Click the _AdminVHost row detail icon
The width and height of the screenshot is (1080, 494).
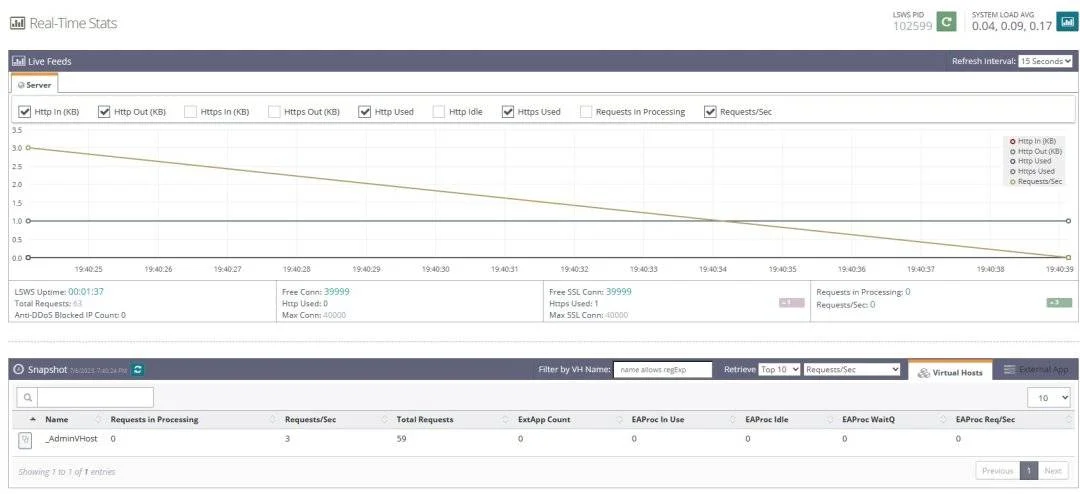coord(25,439)
